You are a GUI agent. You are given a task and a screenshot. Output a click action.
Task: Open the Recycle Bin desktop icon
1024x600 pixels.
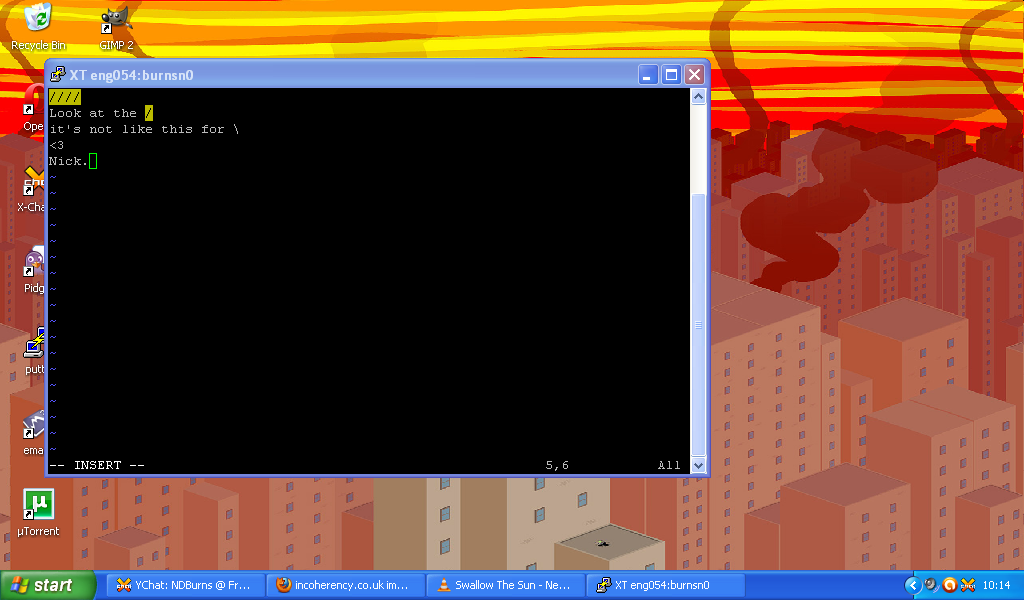[38, 20]
